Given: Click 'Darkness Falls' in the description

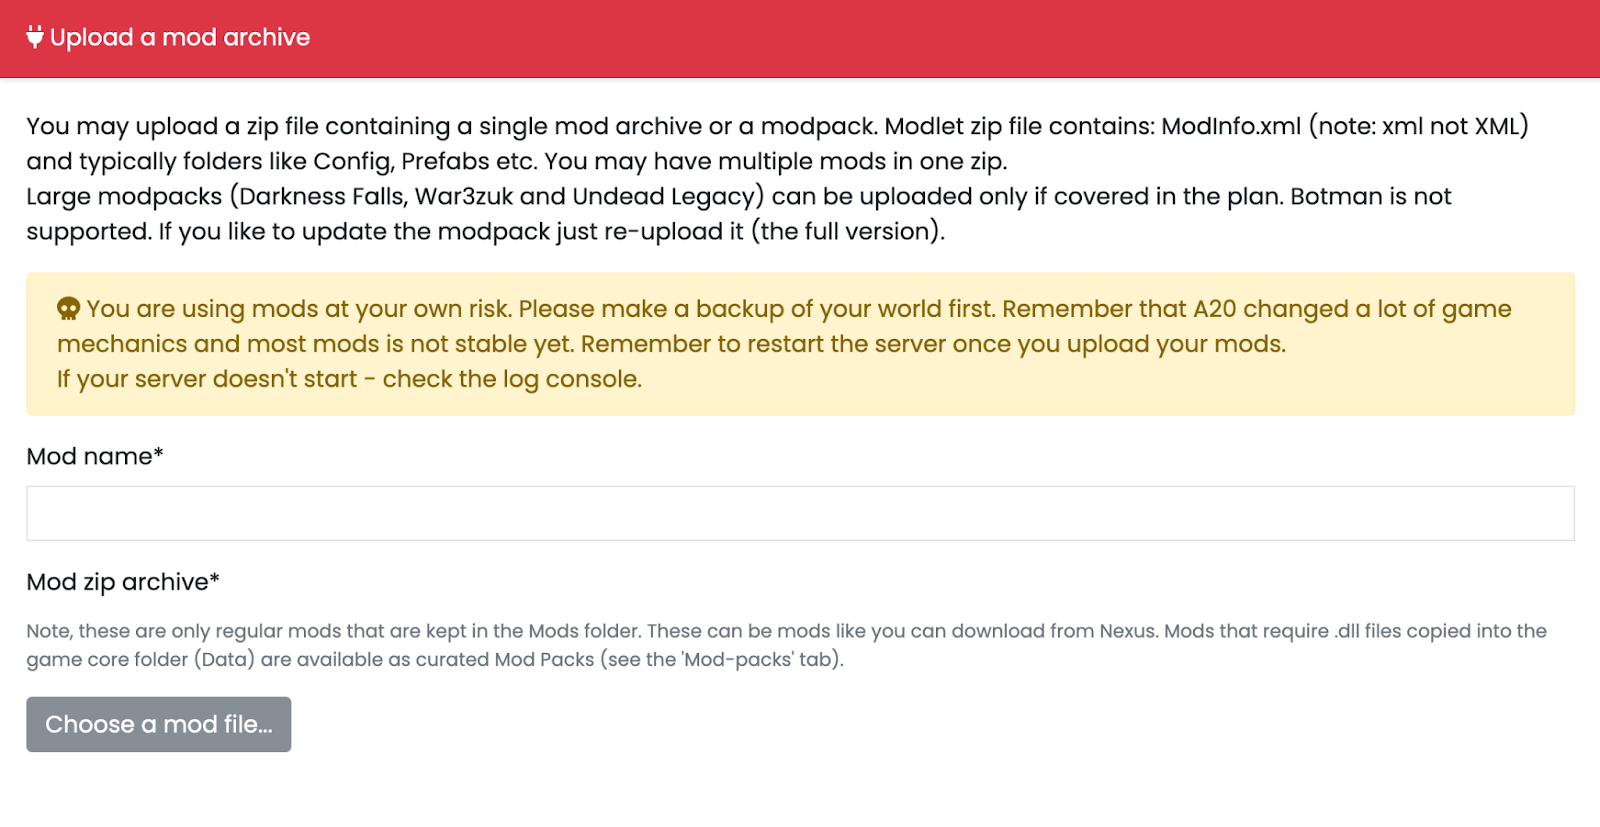Looking at the screenshot, I should (318, 196).
